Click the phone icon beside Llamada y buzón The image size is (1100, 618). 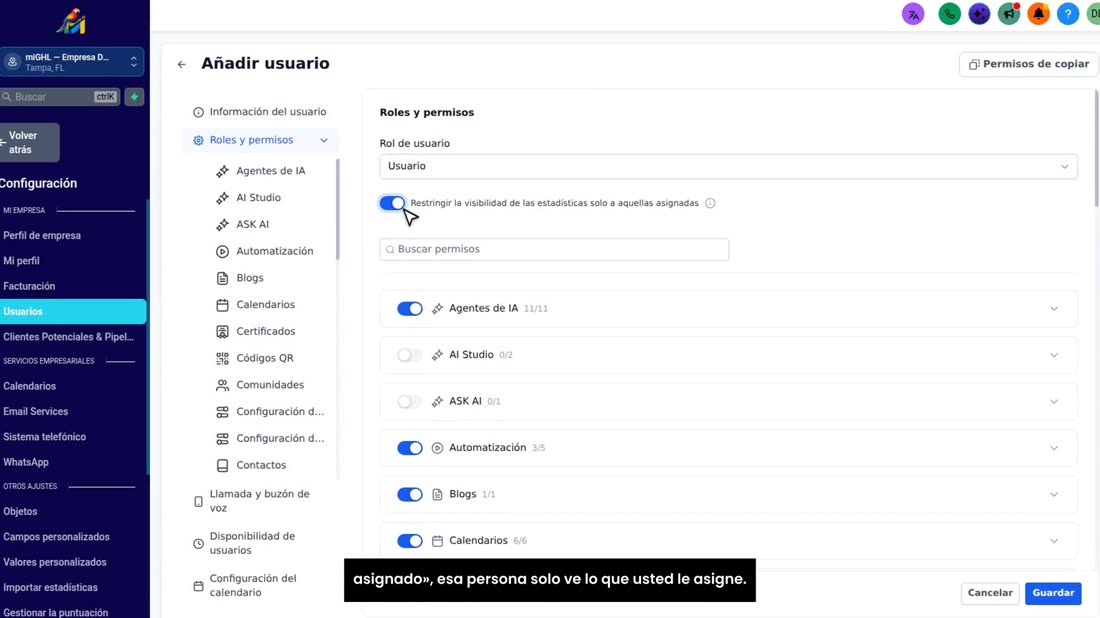click(x=199, y=502)
